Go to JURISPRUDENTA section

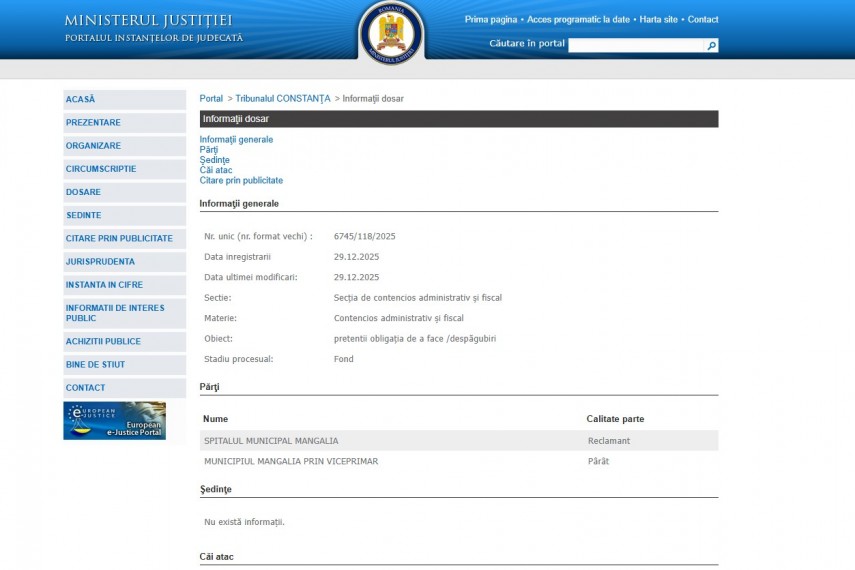[x=100, y=262]
